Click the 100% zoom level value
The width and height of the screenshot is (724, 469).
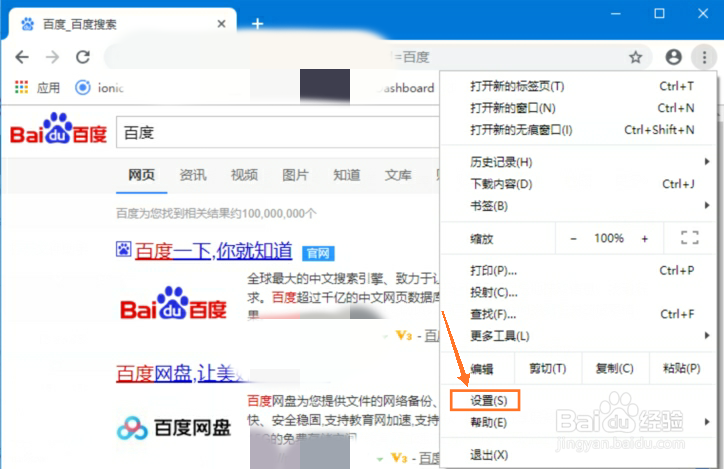click(x=609, y=238)
